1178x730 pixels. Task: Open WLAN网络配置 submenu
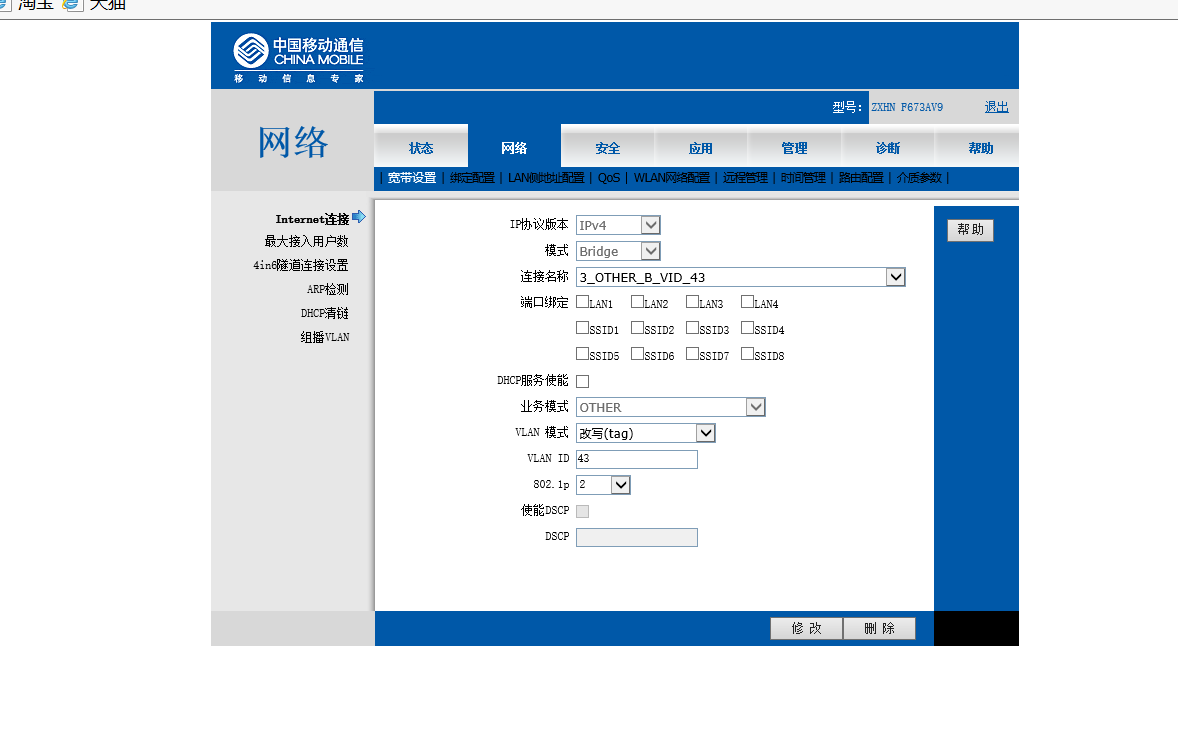[x=671, y=178]
